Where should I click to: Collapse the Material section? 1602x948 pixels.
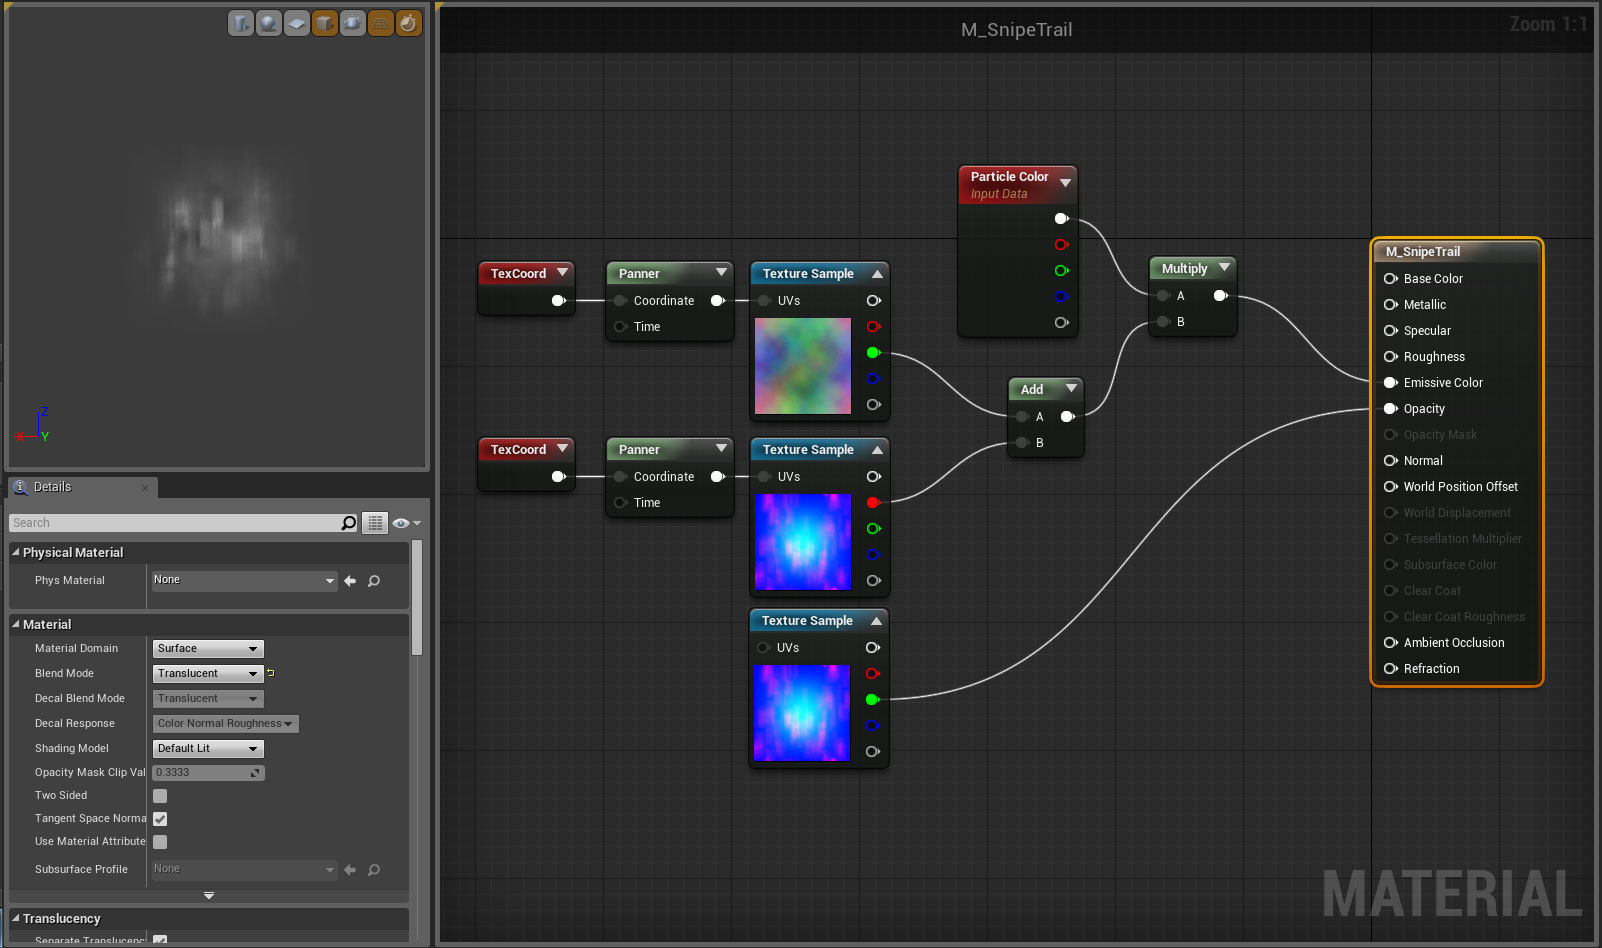tap(16, 624)
